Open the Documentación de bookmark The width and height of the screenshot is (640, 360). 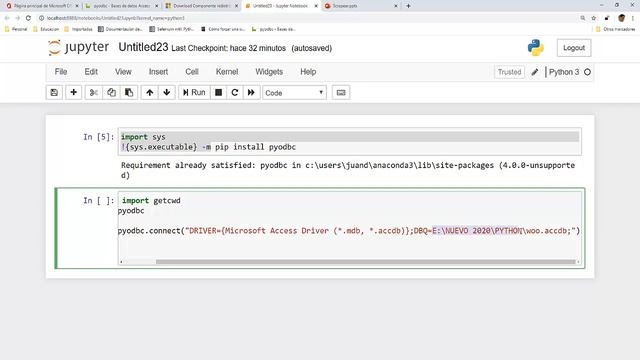coord(120,29)
